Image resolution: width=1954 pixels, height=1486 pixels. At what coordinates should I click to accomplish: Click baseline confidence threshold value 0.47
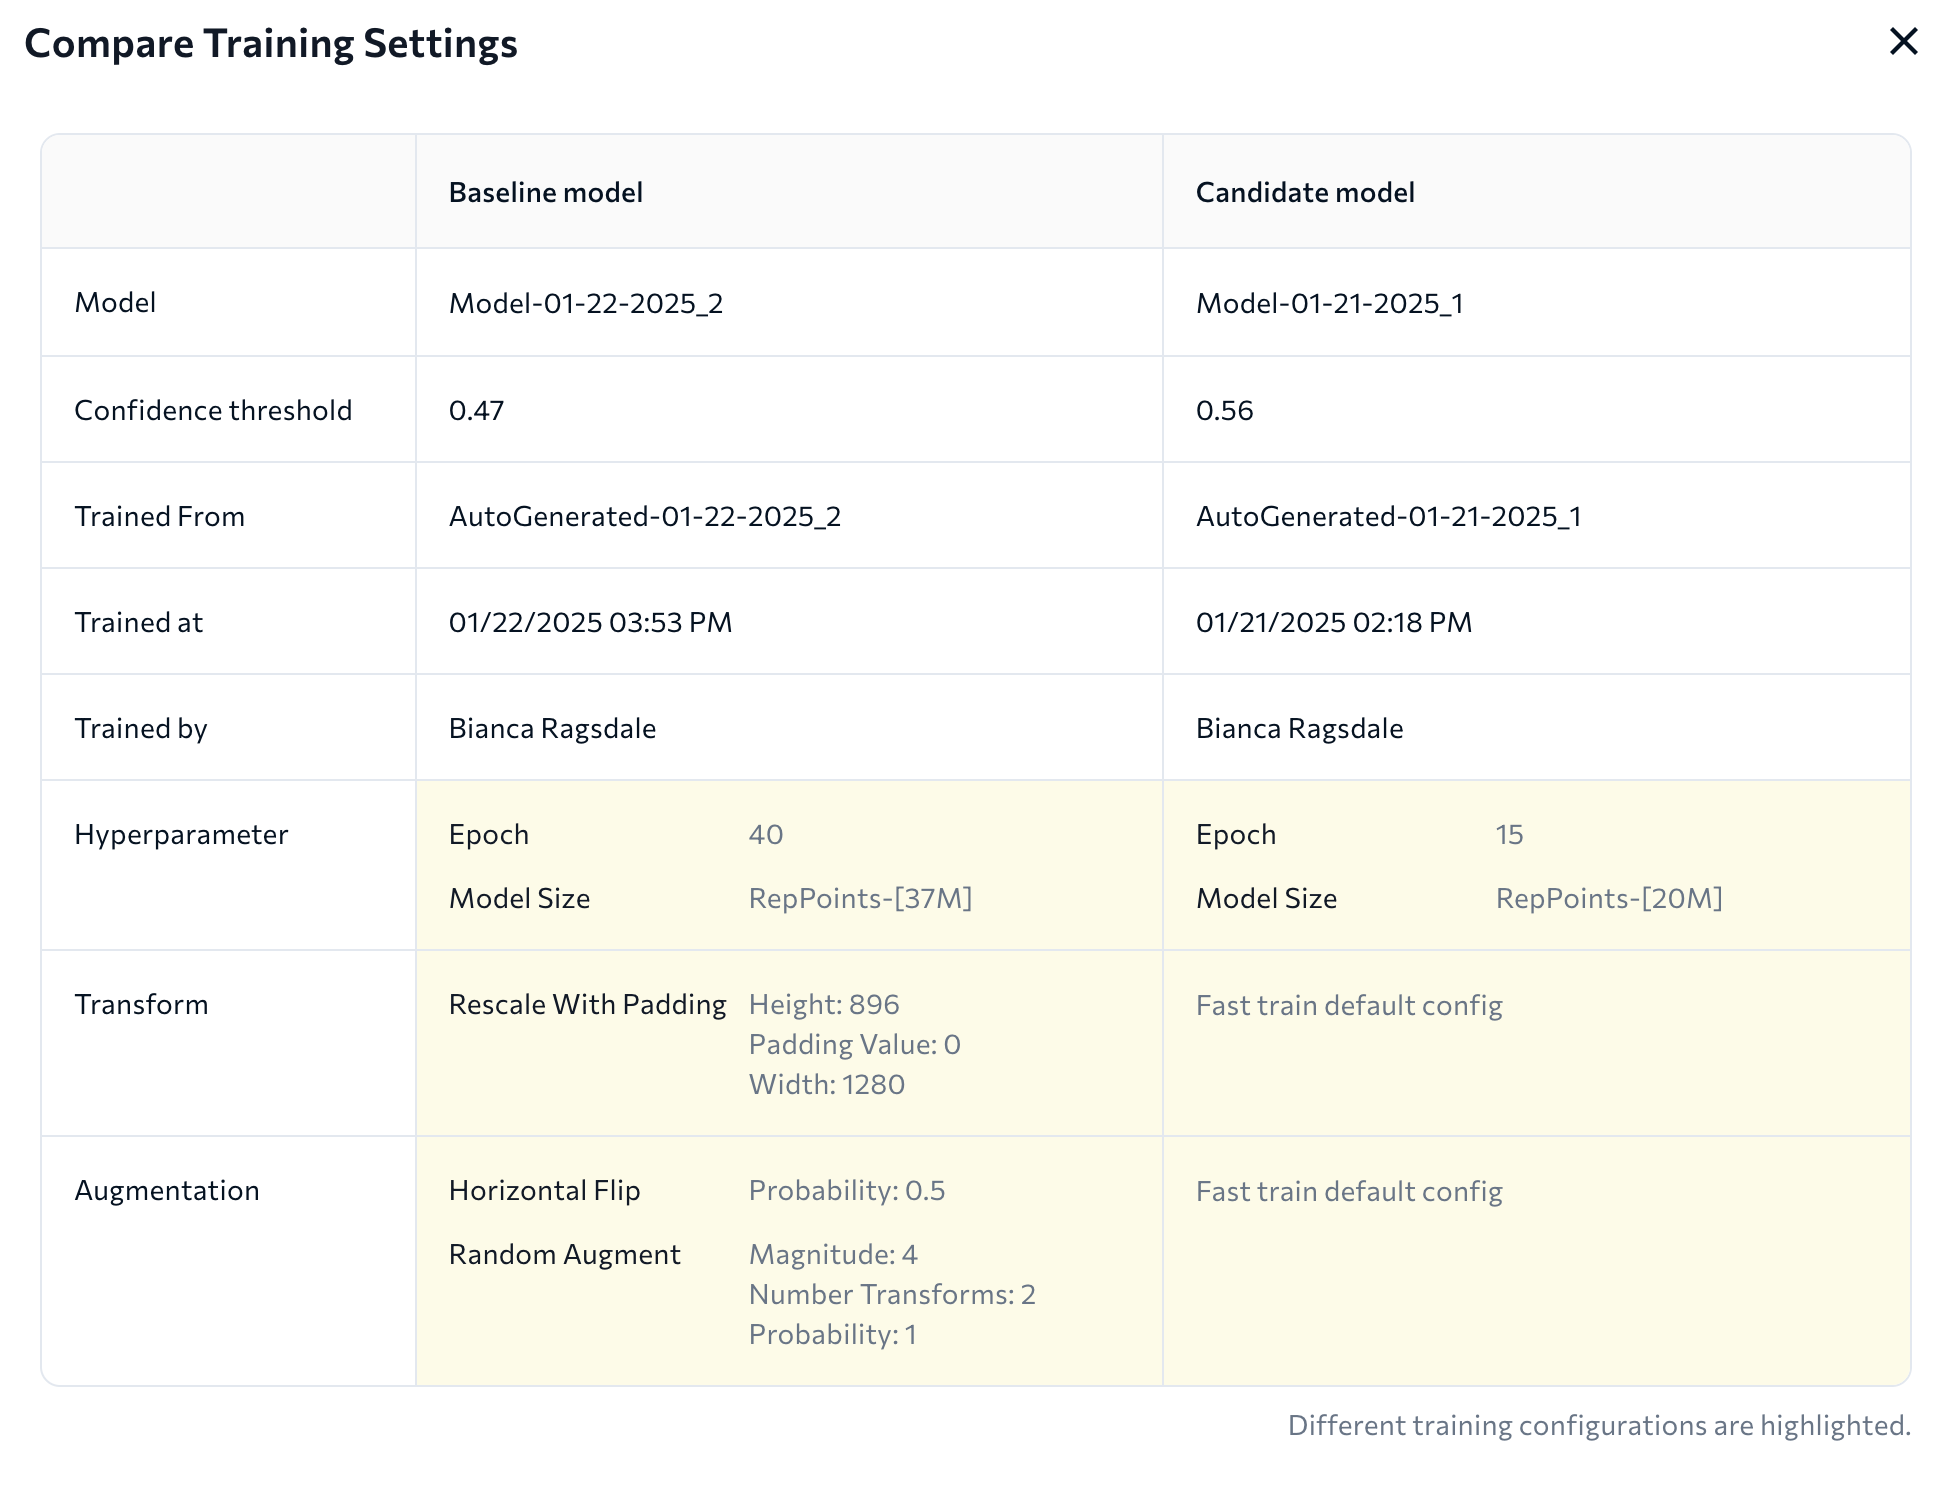(x=476, y=410)
